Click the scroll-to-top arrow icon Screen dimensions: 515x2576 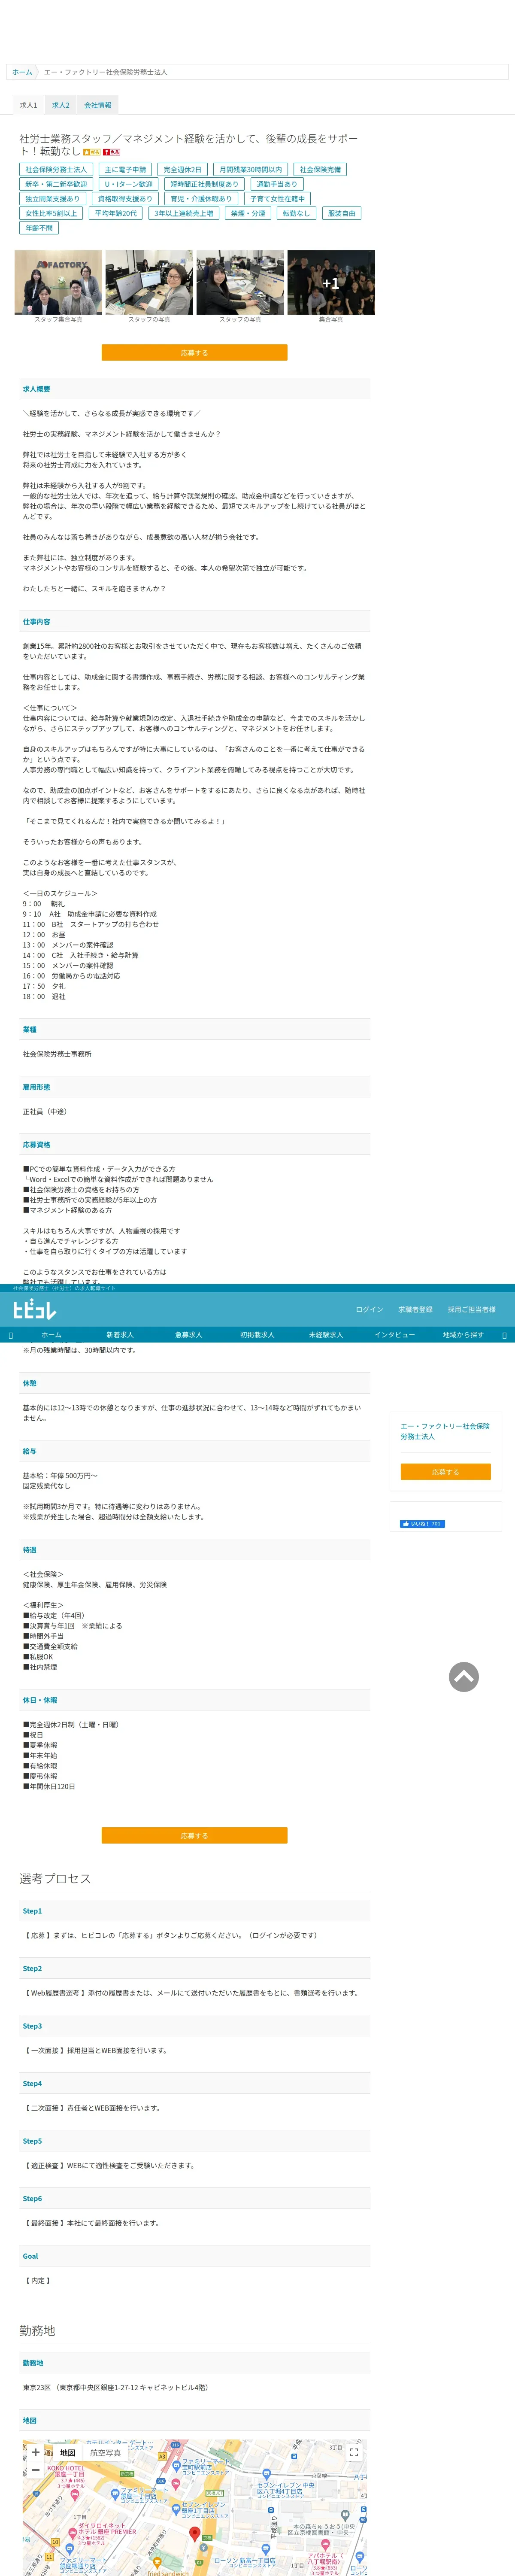[x=464, y=1677]
